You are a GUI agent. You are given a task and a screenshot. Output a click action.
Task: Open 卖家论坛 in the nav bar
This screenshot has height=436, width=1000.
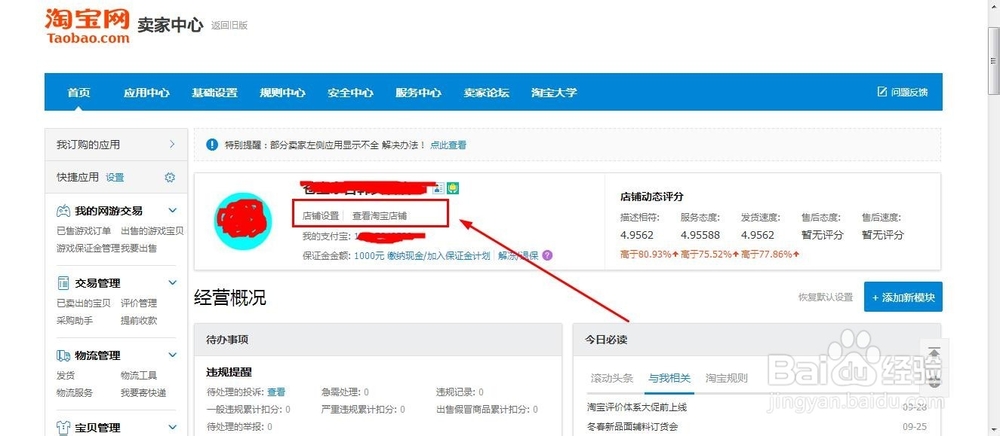click(x=487, y=92)
